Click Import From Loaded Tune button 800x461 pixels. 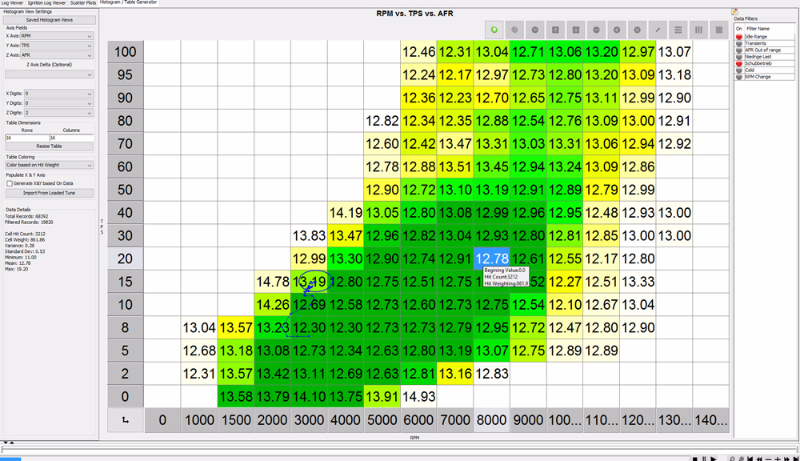[x=49, y=193]
